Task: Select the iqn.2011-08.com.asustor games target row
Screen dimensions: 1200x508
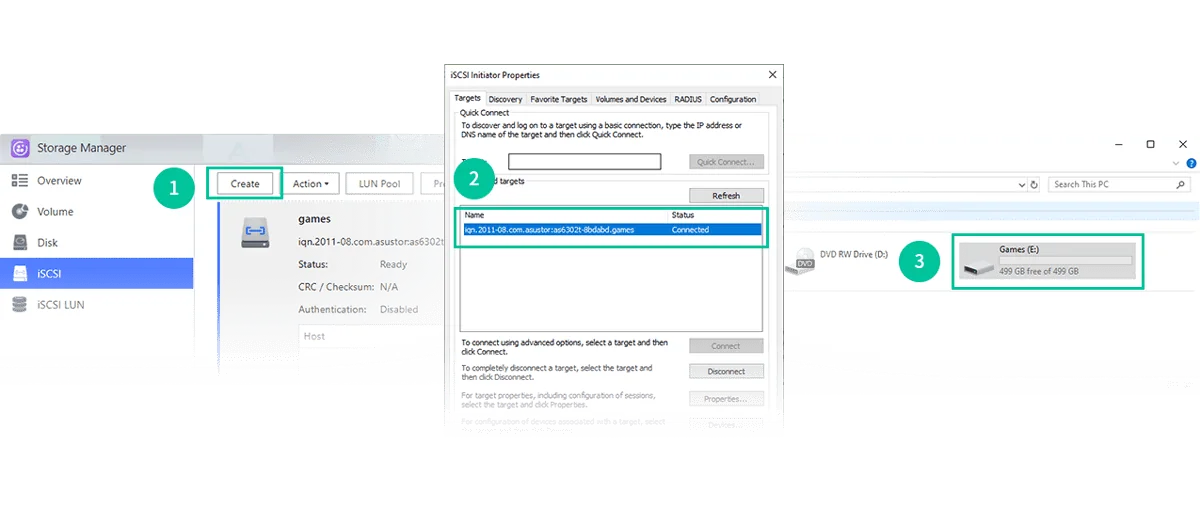Action: click(611, 230)
